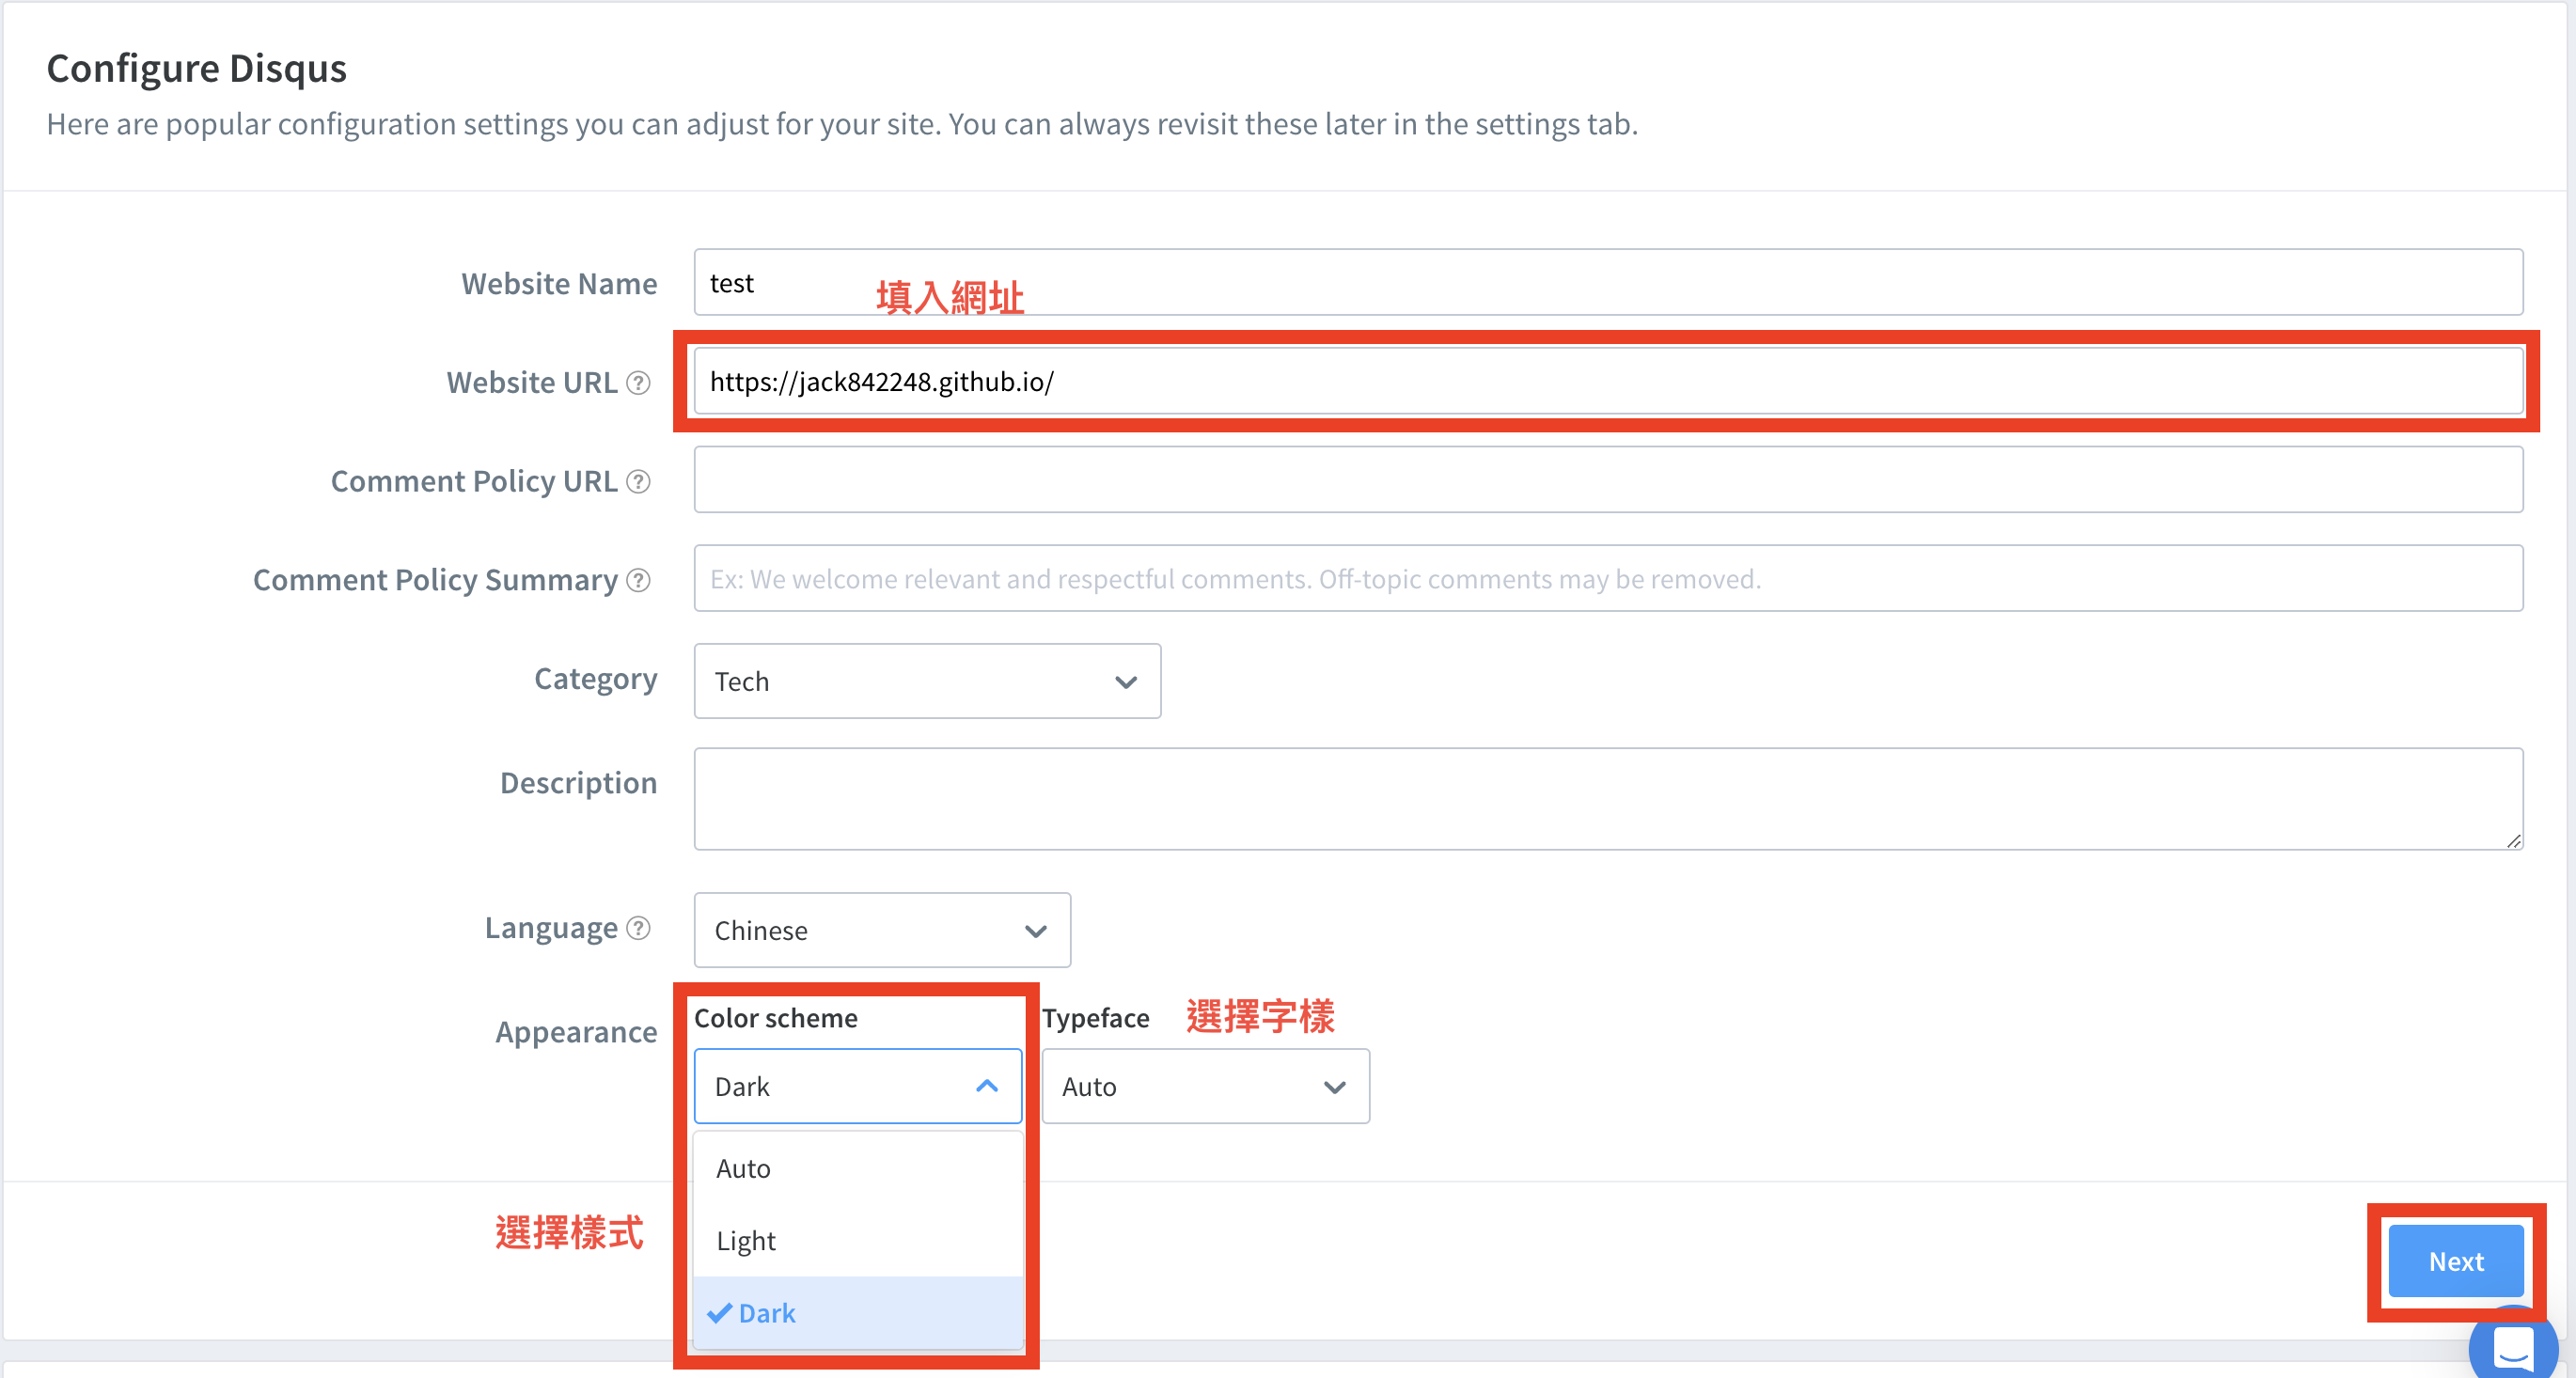Click inside the Description text area
The height and width of the screenshot is (1378, 2576).
click(x=1608, y=799)
